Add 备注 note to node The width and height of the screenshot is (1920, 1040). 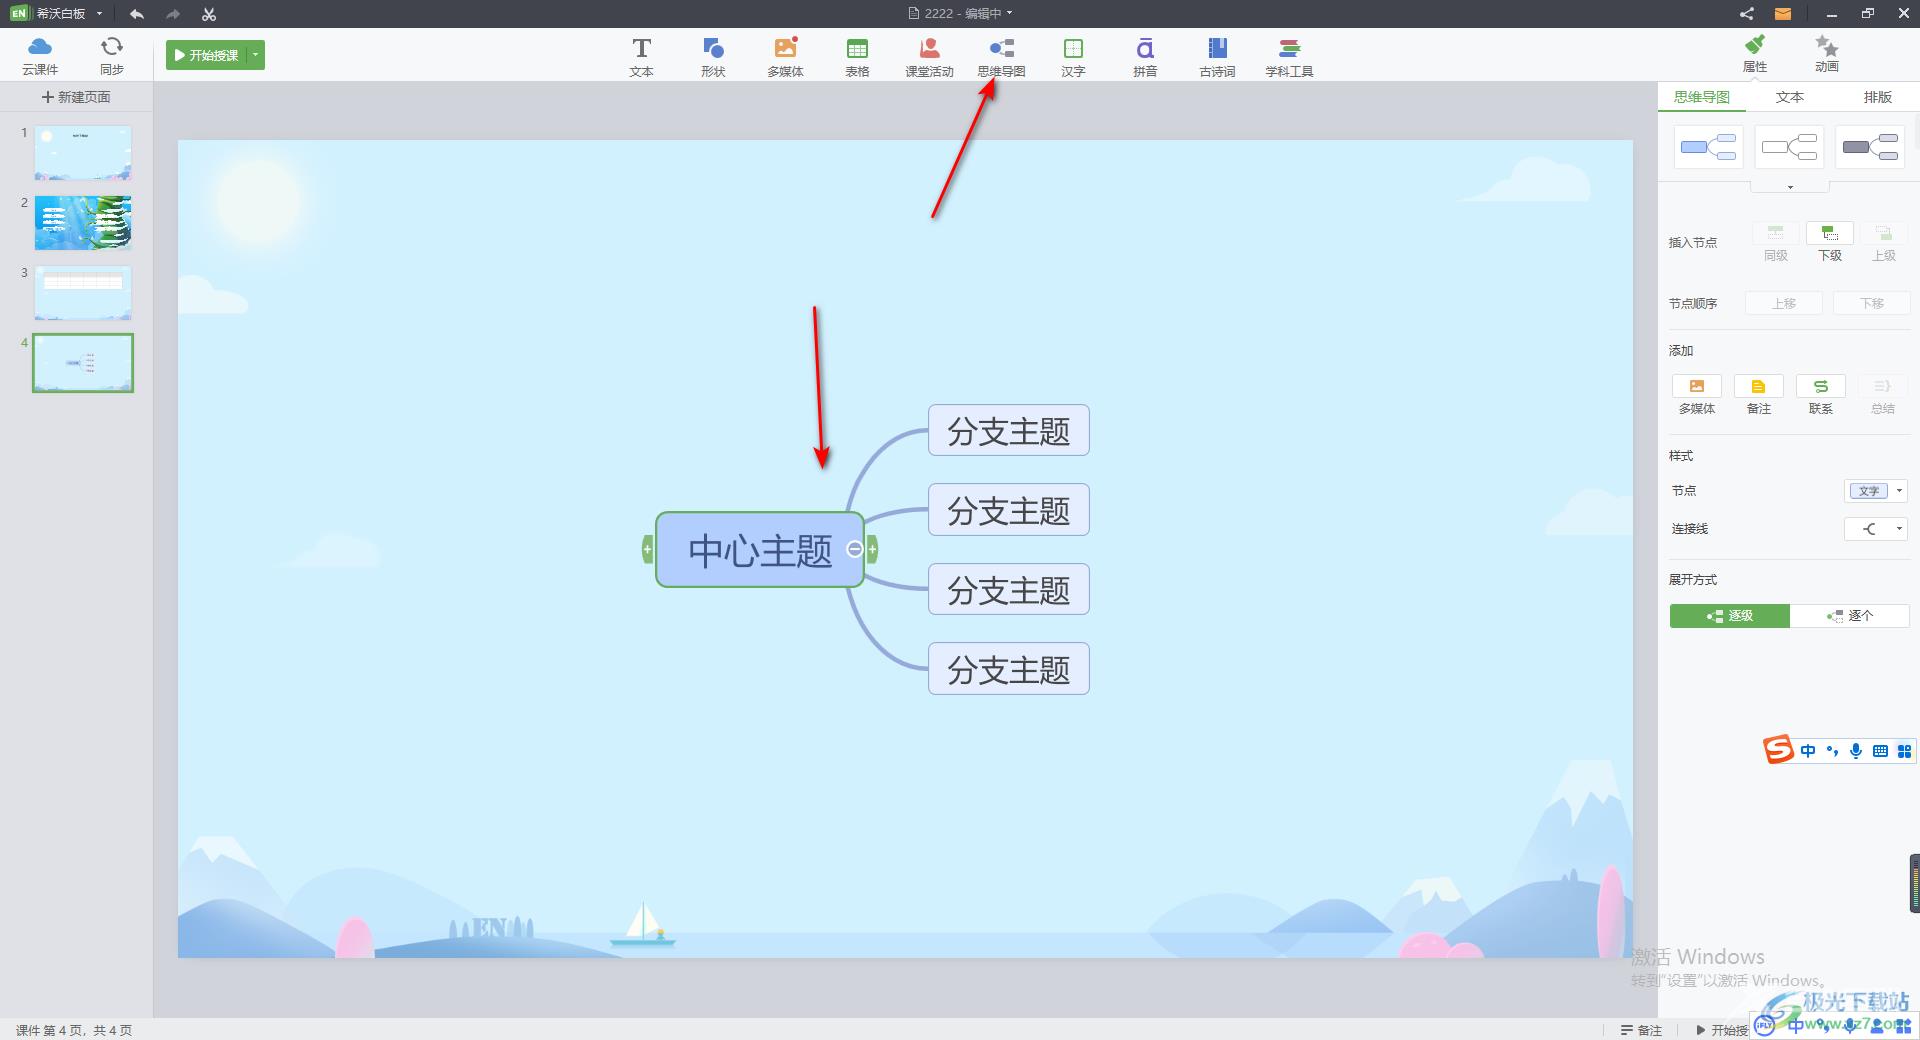tap(1758, 394)
